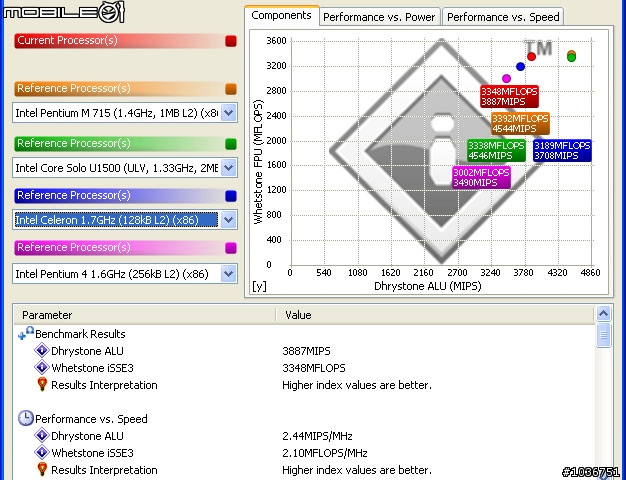Click the blue data point on chart
The width and height of the screenshot is (626, 480).
tap(520, 67)
